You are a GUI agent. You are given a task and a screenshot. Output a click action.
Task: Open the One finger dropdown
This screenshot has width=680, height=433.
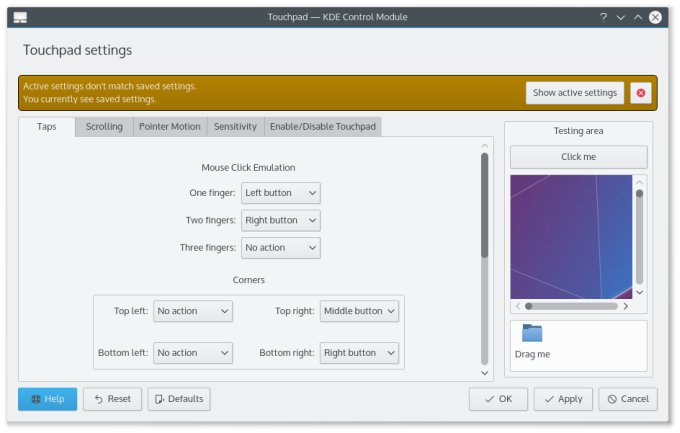tap(281, 193)
